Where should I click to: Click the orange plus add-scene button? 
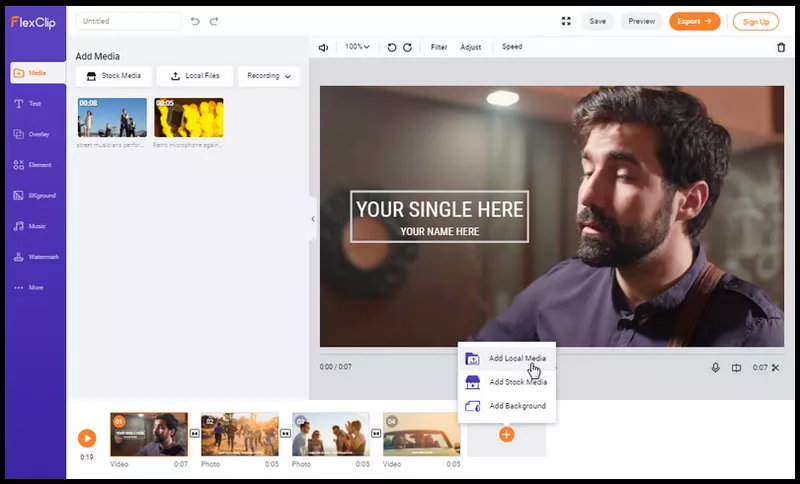507,435
